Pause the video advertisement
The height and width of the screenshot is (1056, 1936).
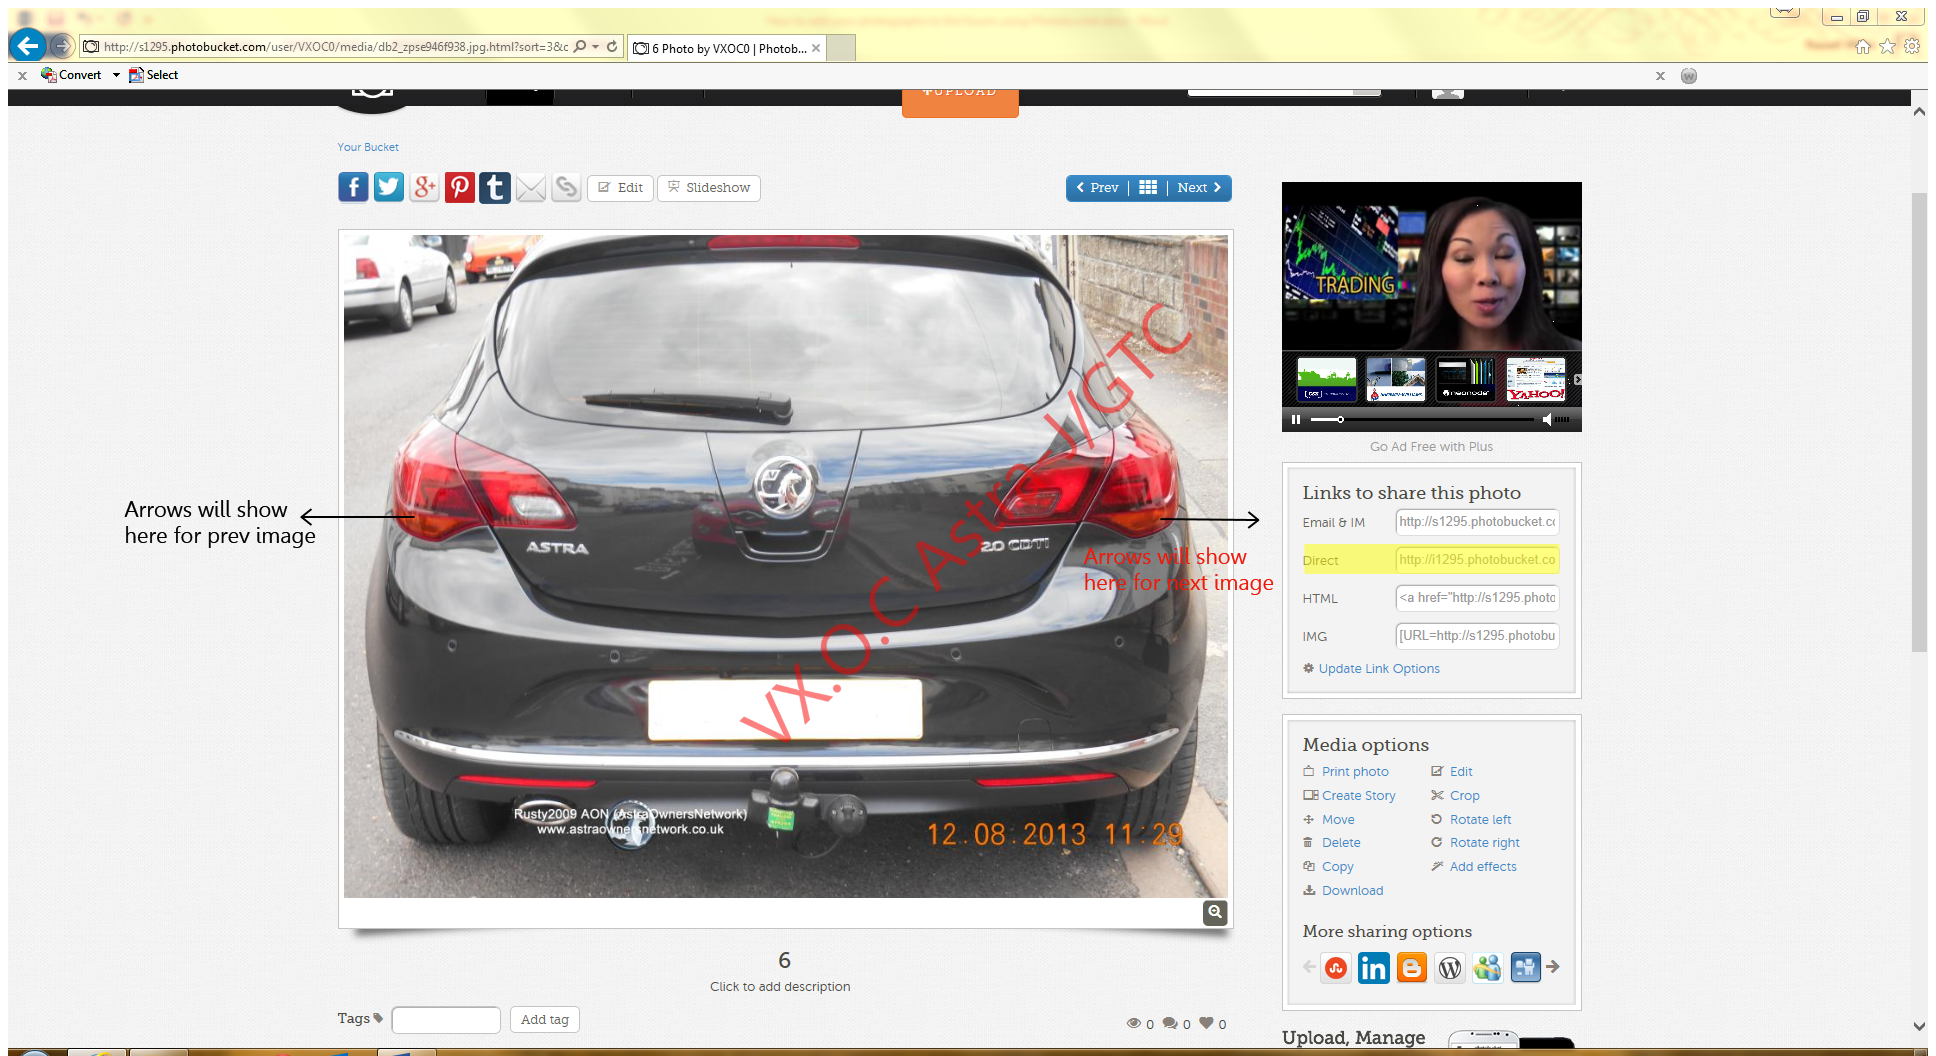[1296, 419]
